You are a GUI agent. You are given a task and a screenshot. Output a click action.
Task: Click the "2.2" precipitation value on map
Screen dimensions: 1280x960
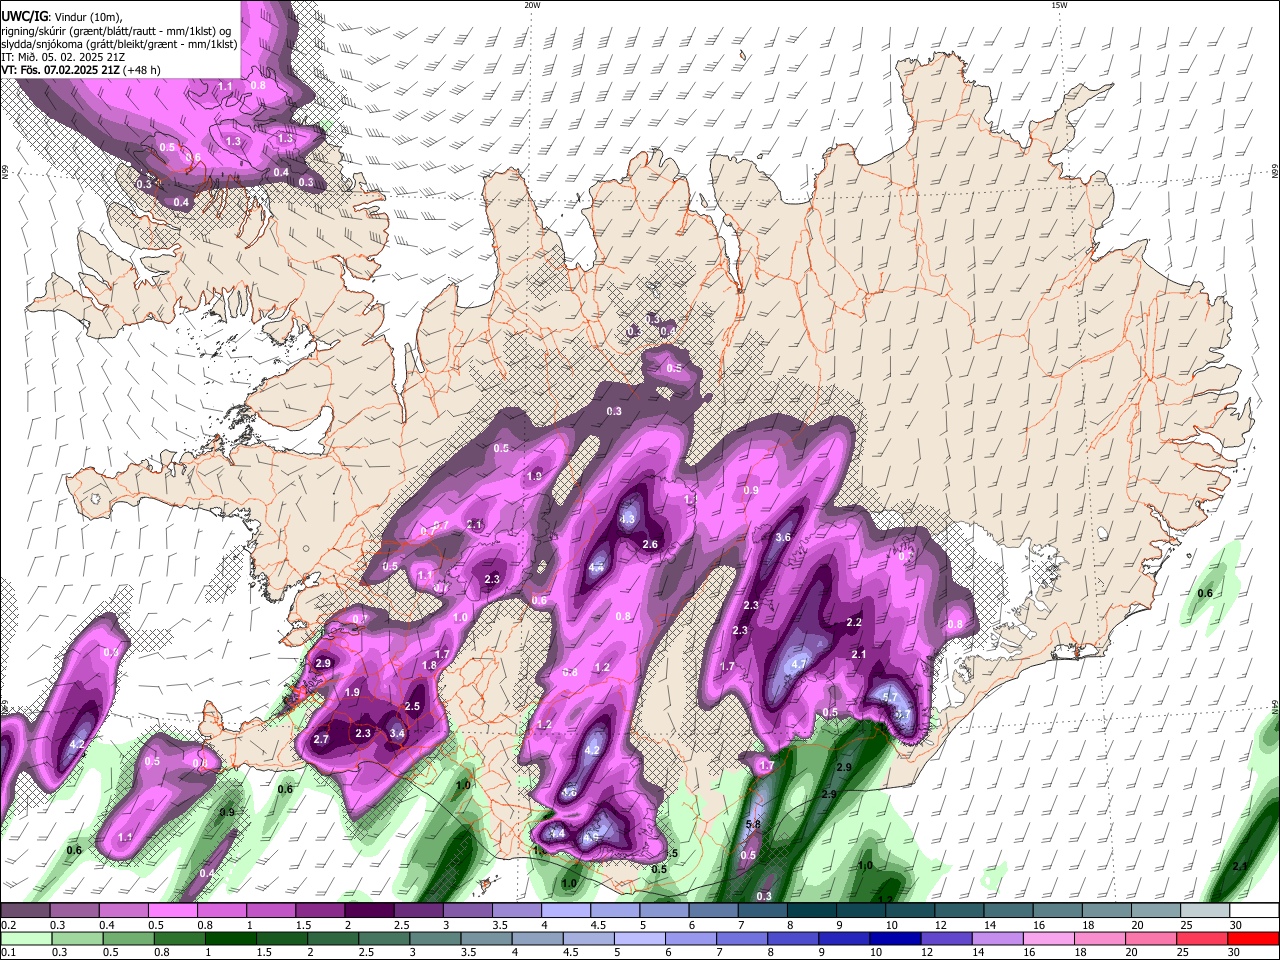click(x=854, y=622)
